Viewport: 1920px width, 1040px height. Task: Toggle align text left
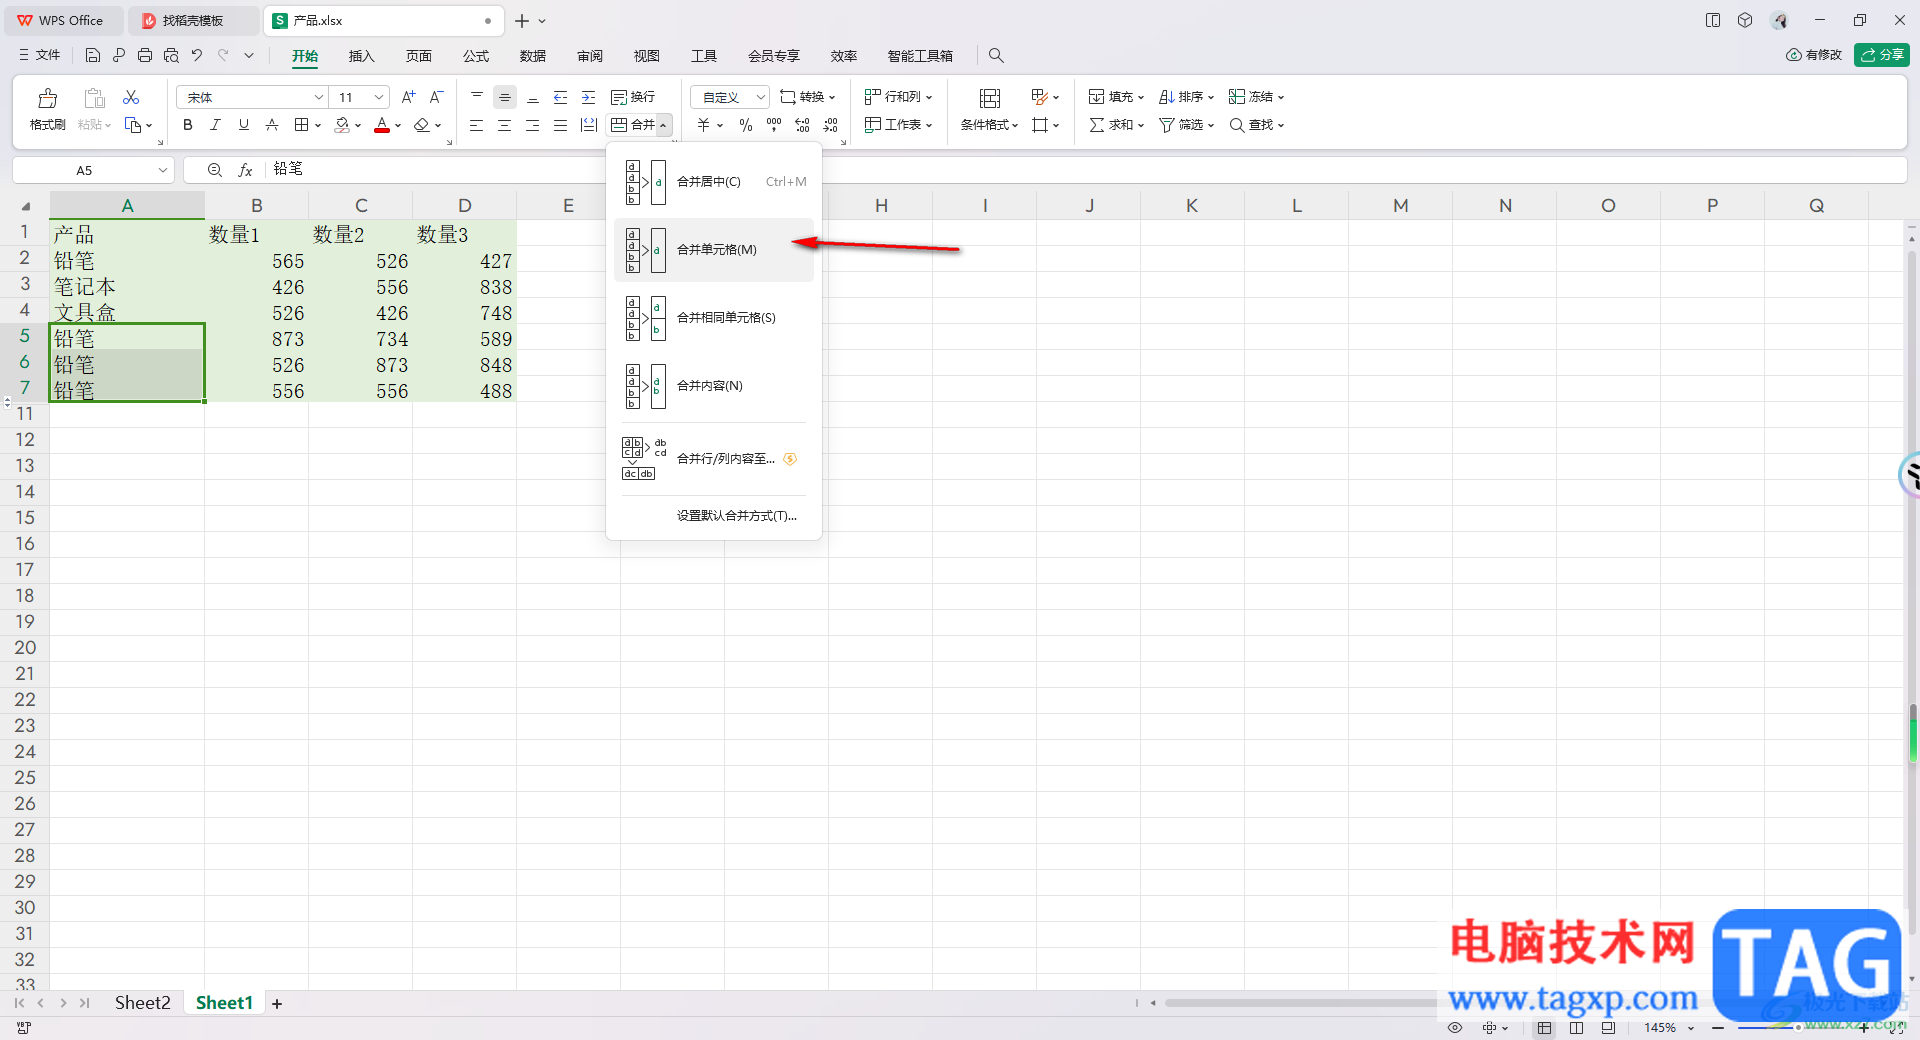click(477, 125)
